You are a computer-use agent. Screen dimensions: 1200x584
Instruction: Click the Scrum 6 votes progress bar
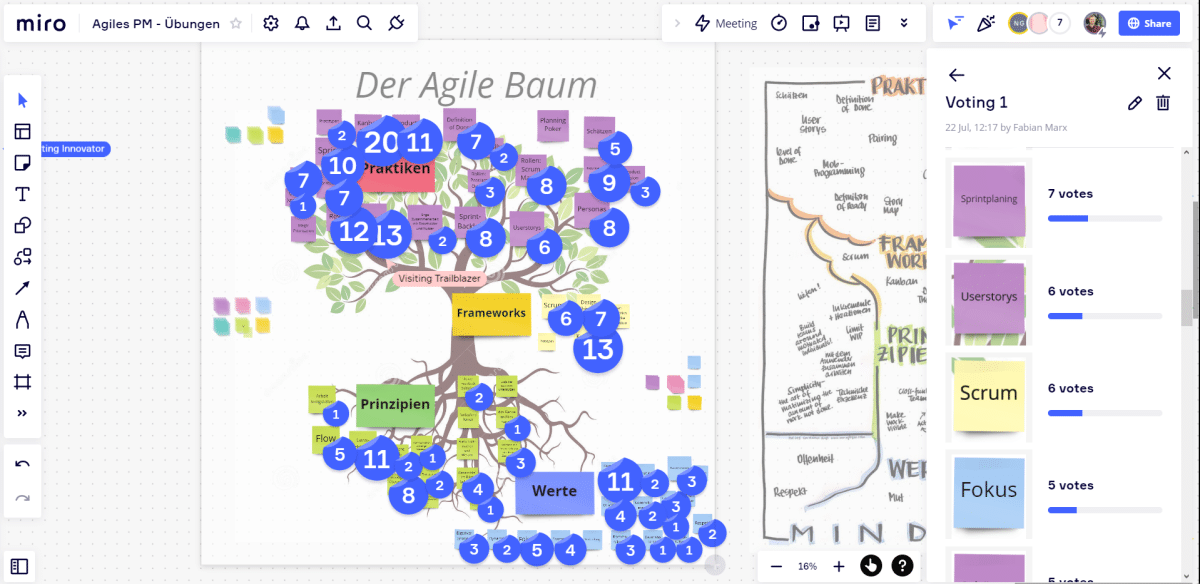(x=1105, y=412)
